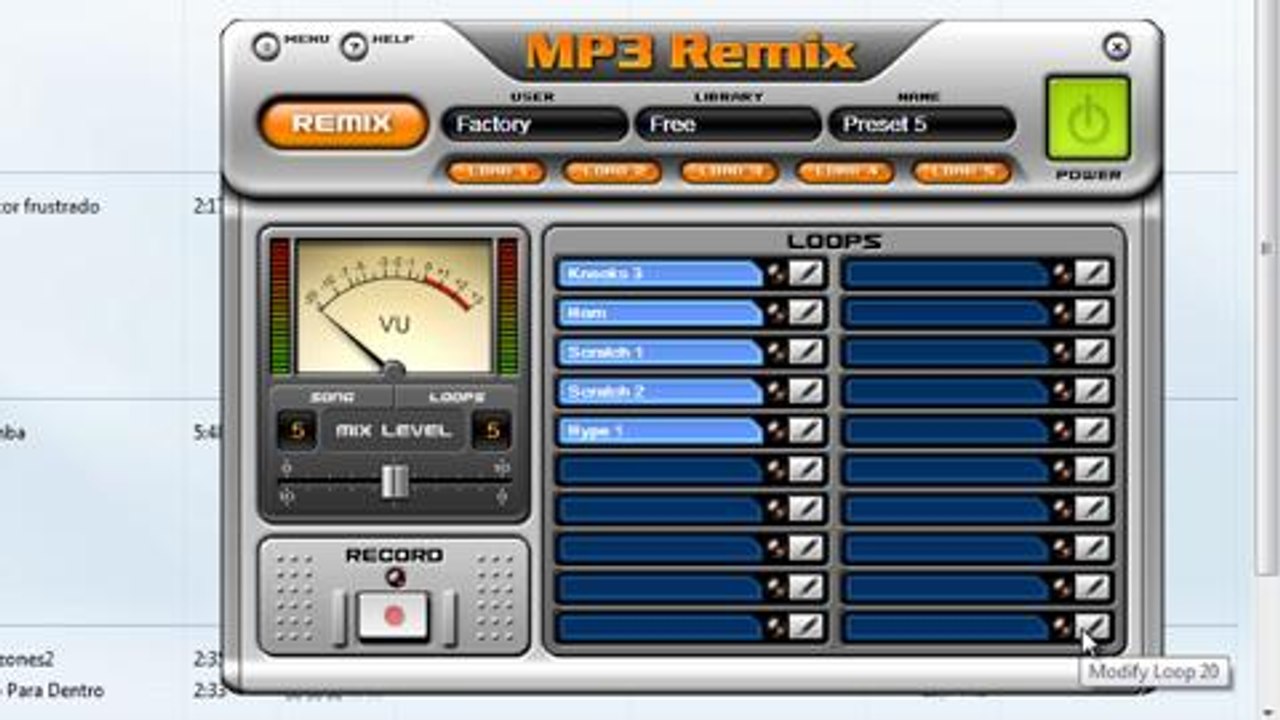Toggle the green POWER button
Image resolution: width=1280 pixels, height=720 pixels.
point(1088,118)
